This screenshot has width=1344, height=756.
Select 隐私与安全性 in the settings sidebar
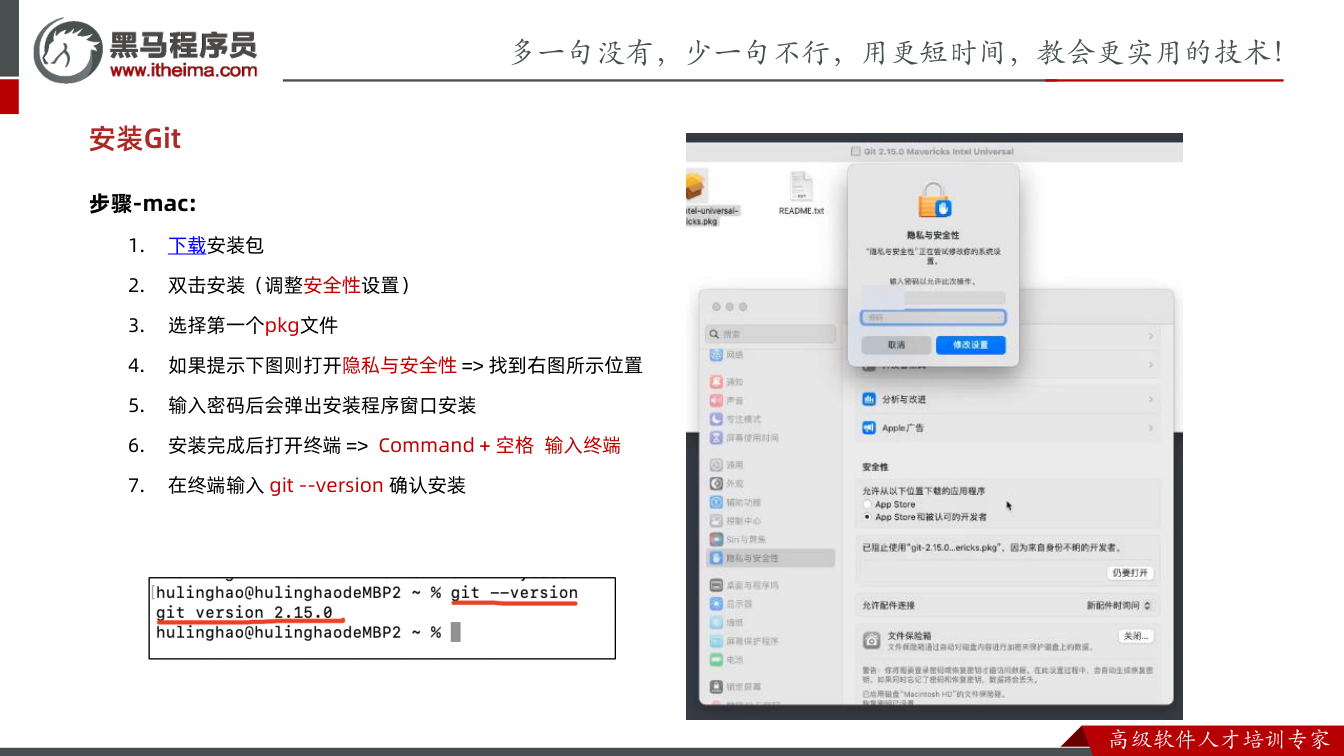(770, 558)
